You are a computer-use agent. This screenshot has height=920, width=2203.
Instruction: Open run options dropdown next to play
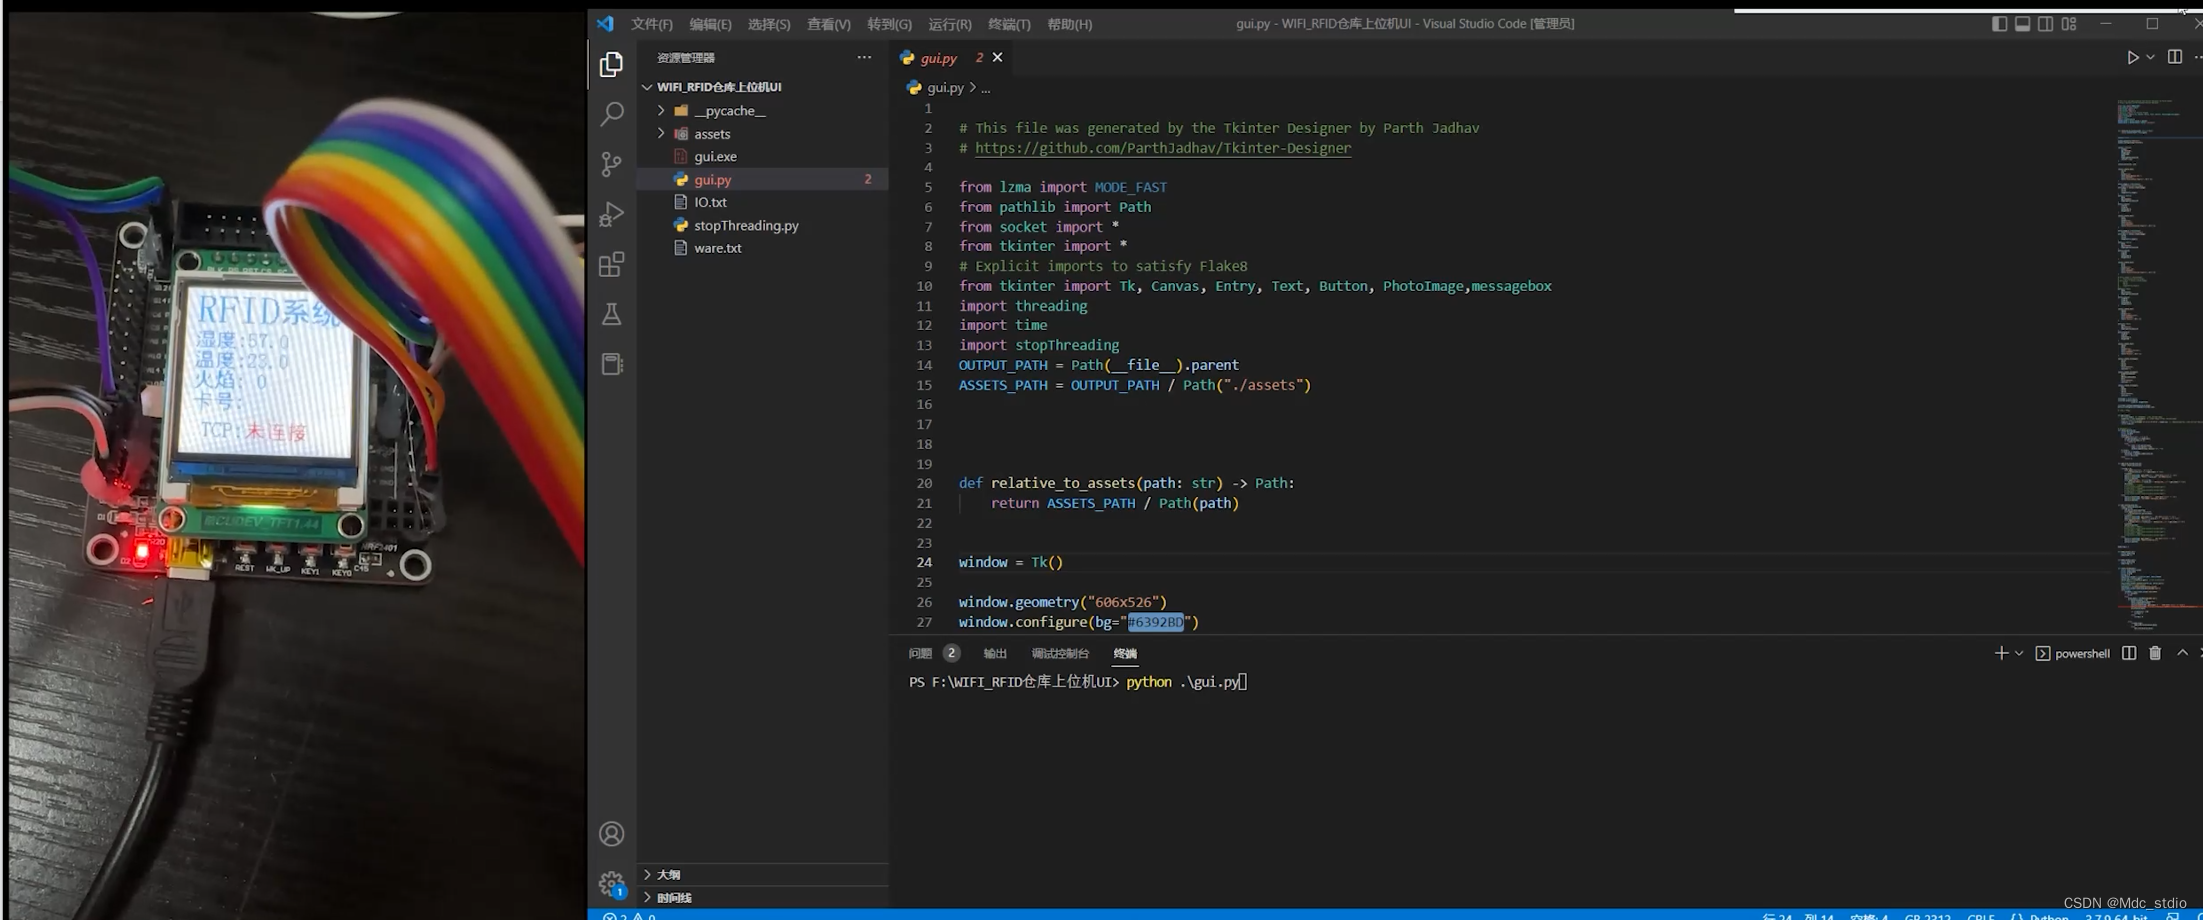(2150, 57)
